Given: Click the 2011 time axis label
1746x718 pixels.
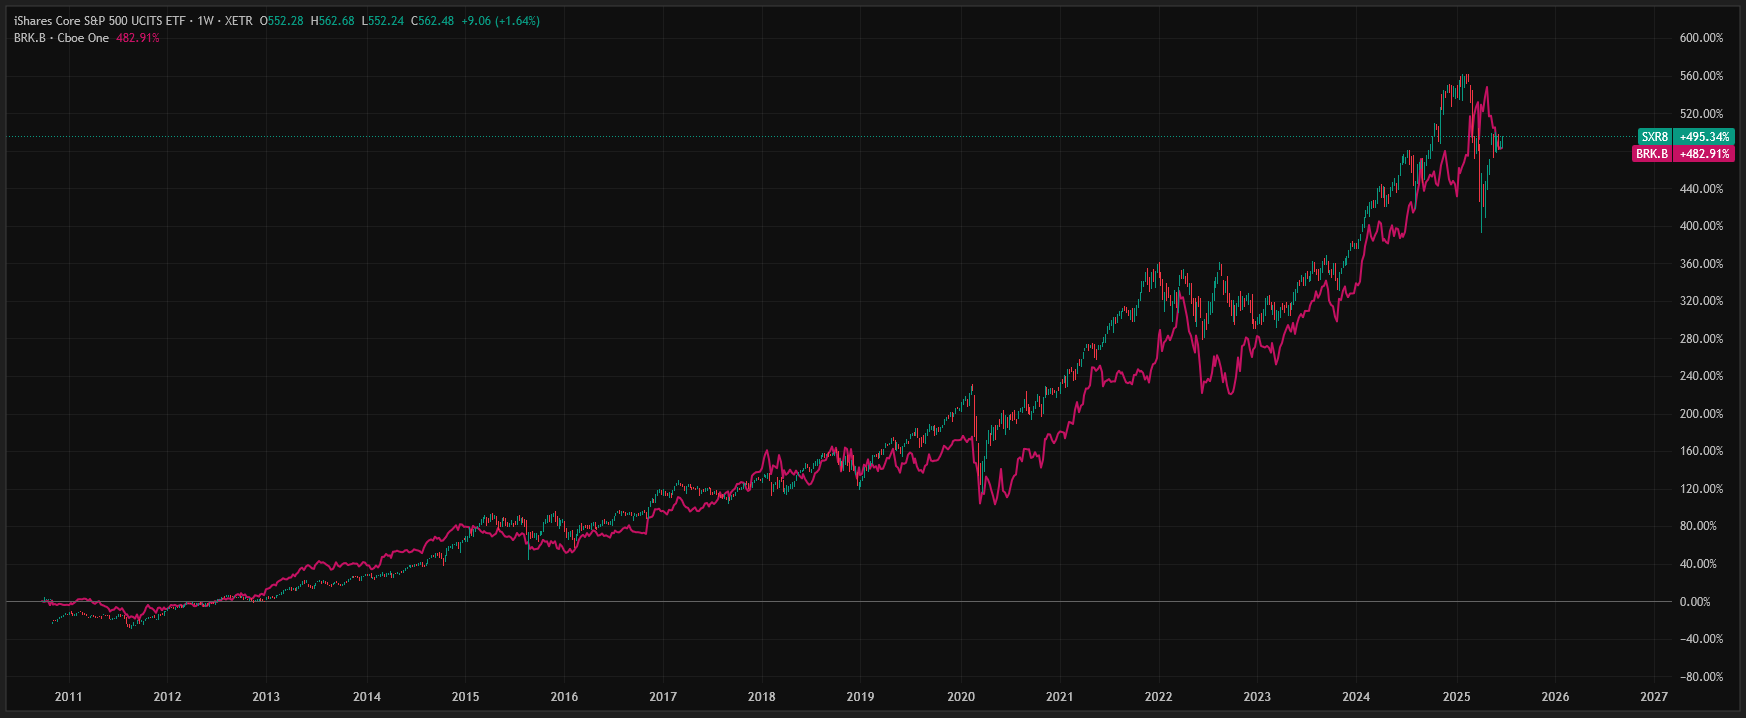Looking at the screenshot, I should (68, 697).
